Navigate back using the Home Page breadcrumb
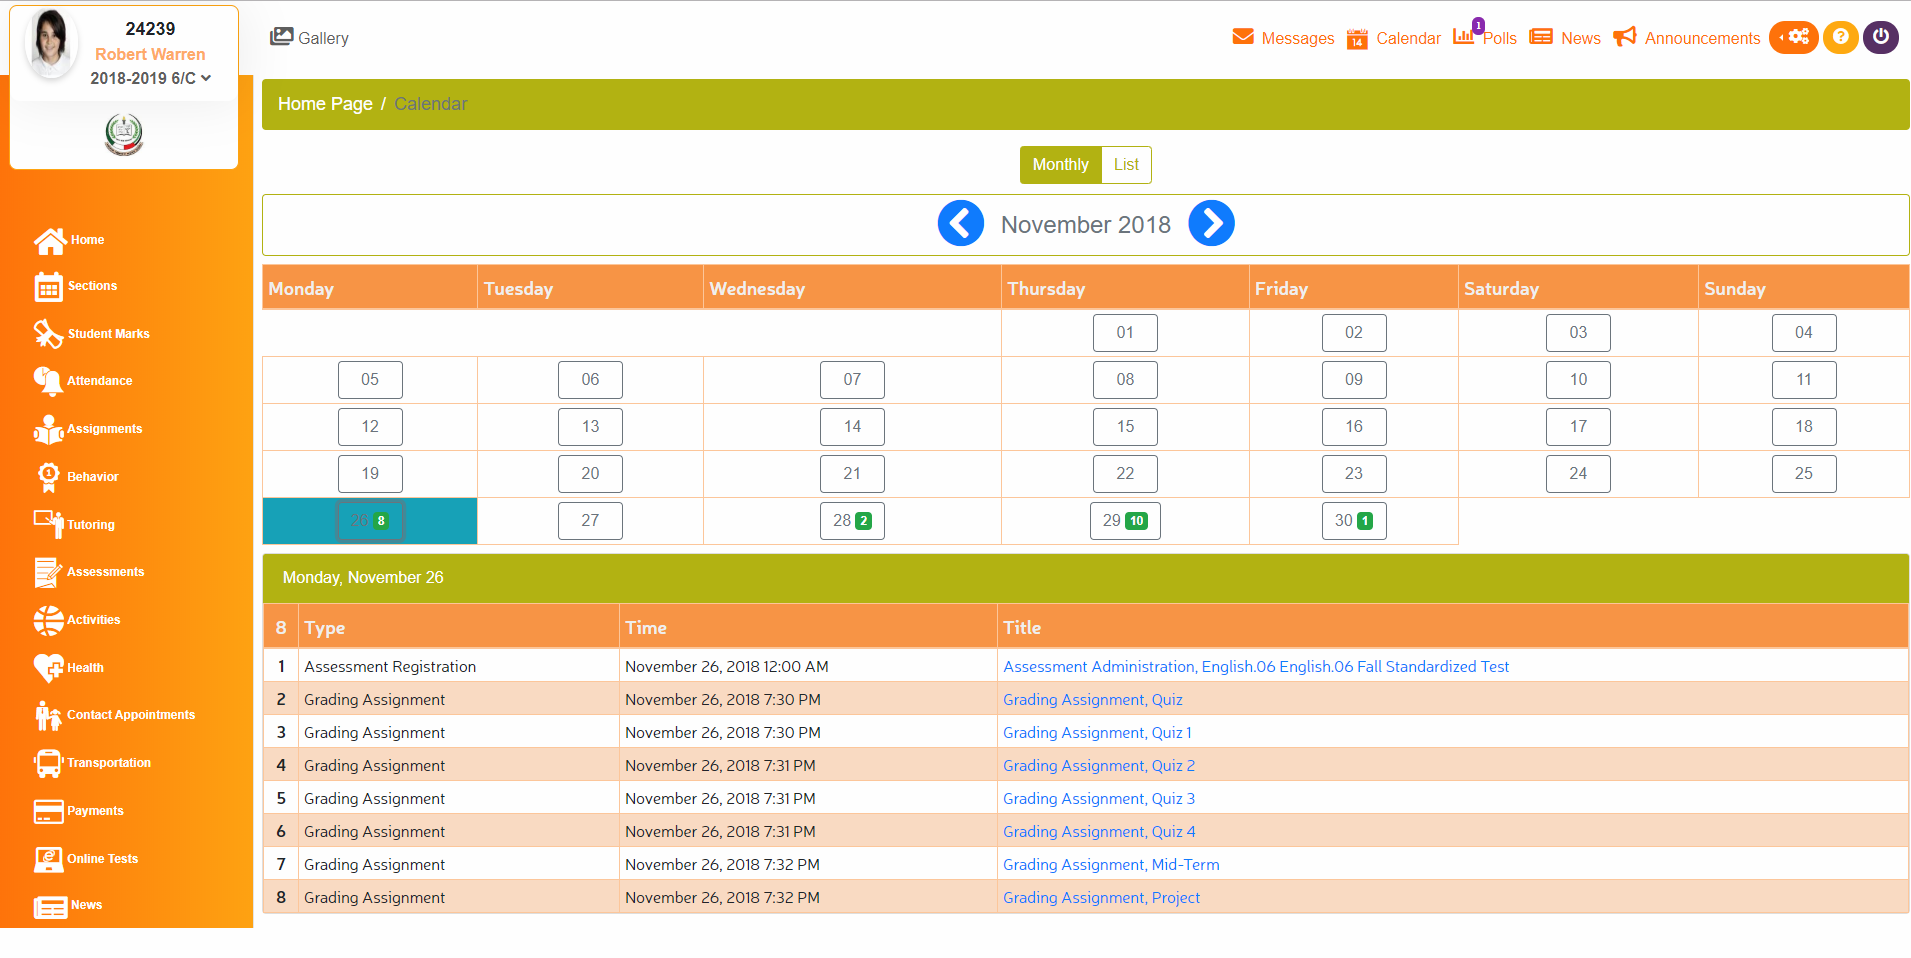Image resolution: width=1911 pixels, height=958 pixels. pyautogui.click(x=324, y=103)
